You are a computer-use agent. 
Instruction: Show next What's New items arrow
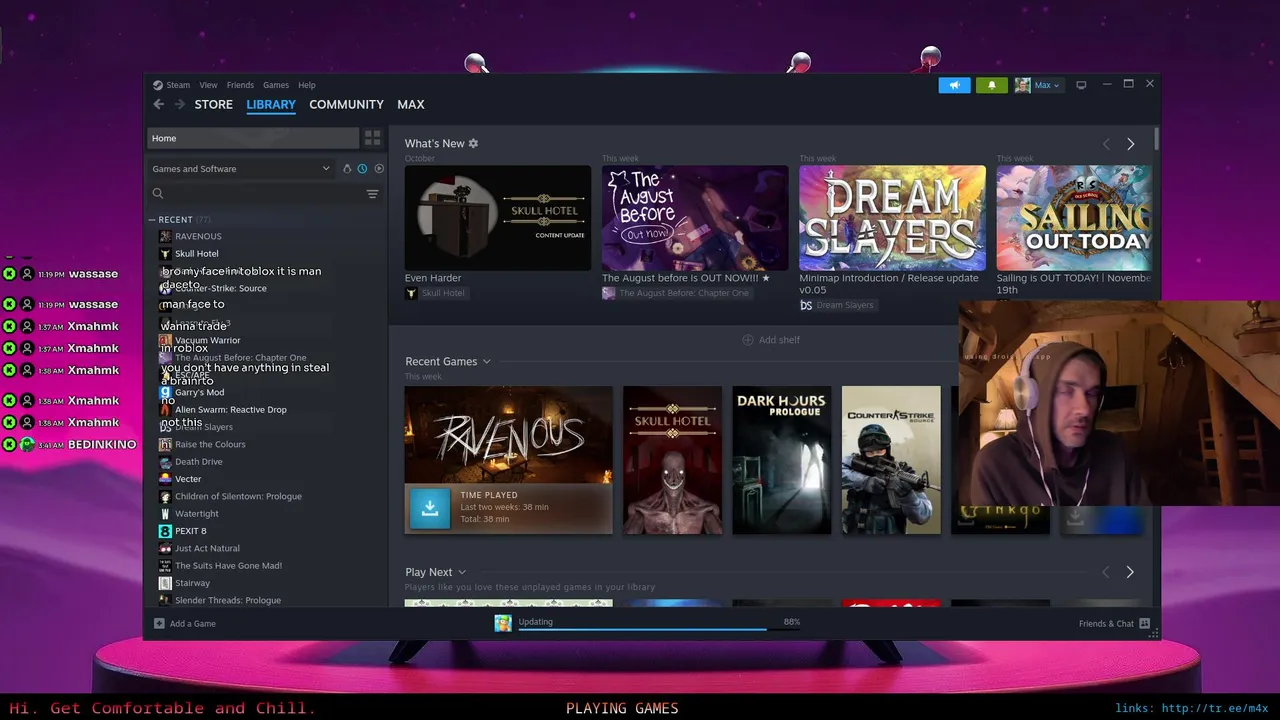point(1131,144)
